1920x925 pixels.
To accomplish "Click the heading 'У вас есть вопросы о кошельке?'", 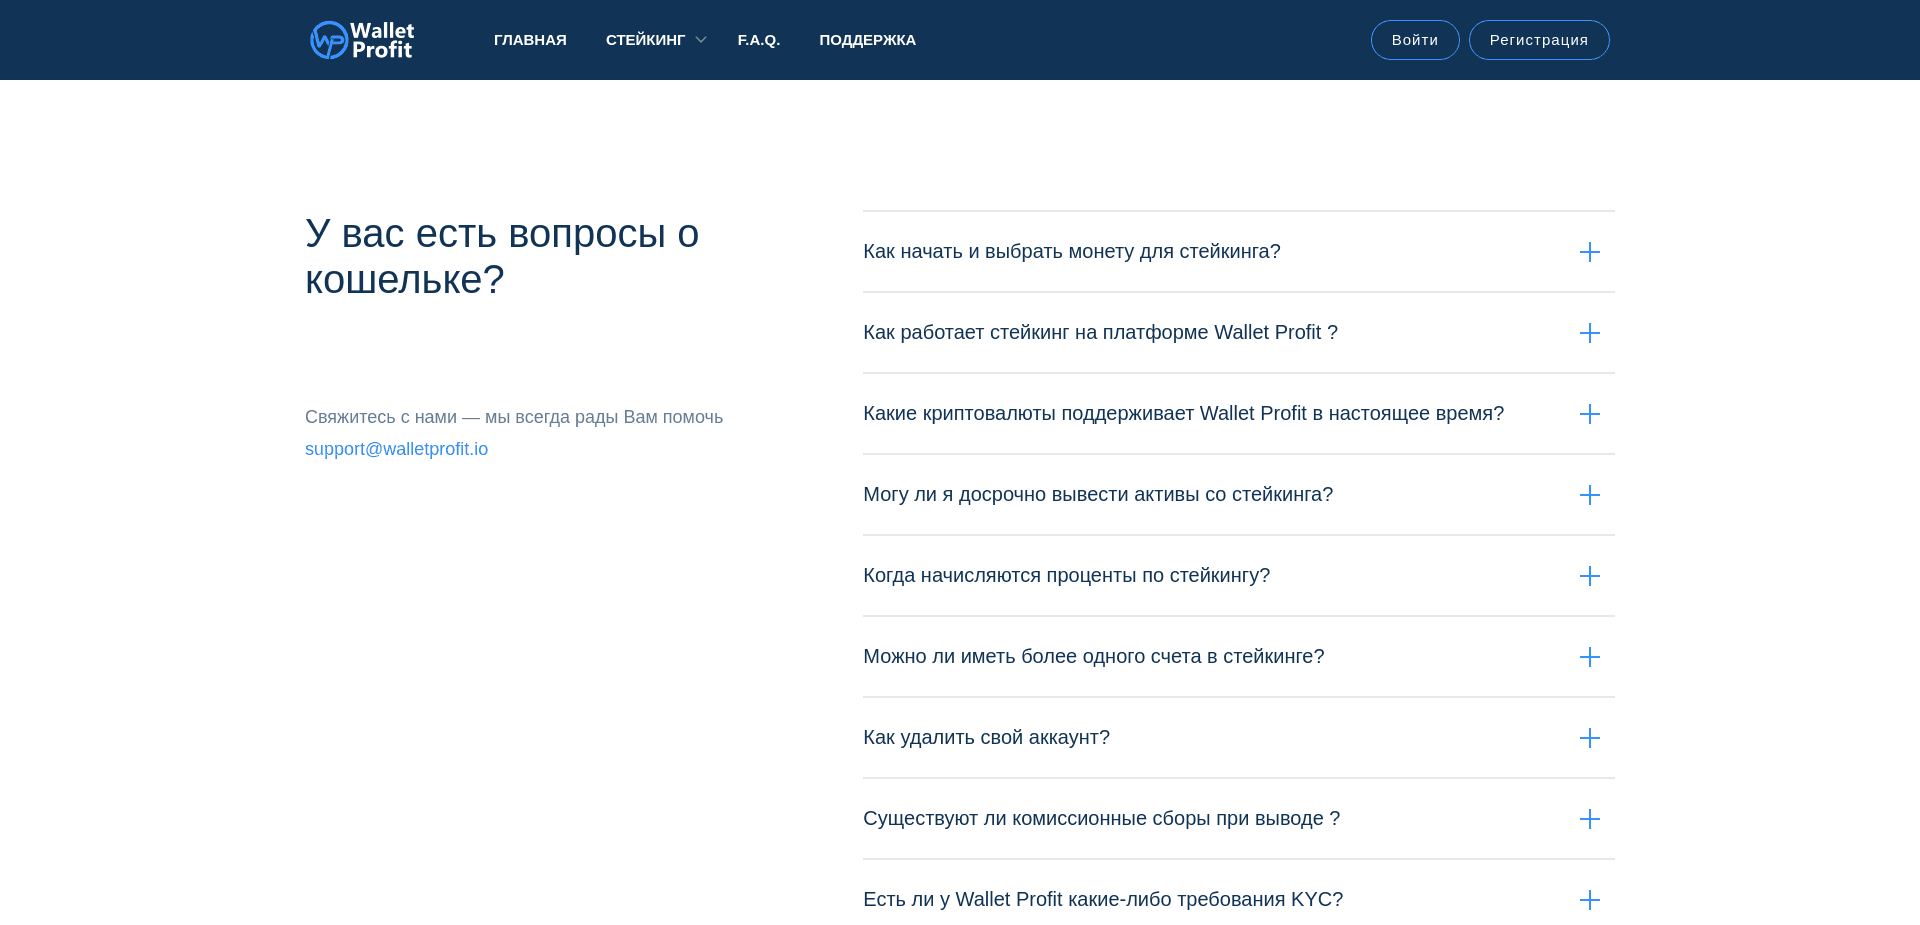I will click(502, 256).
